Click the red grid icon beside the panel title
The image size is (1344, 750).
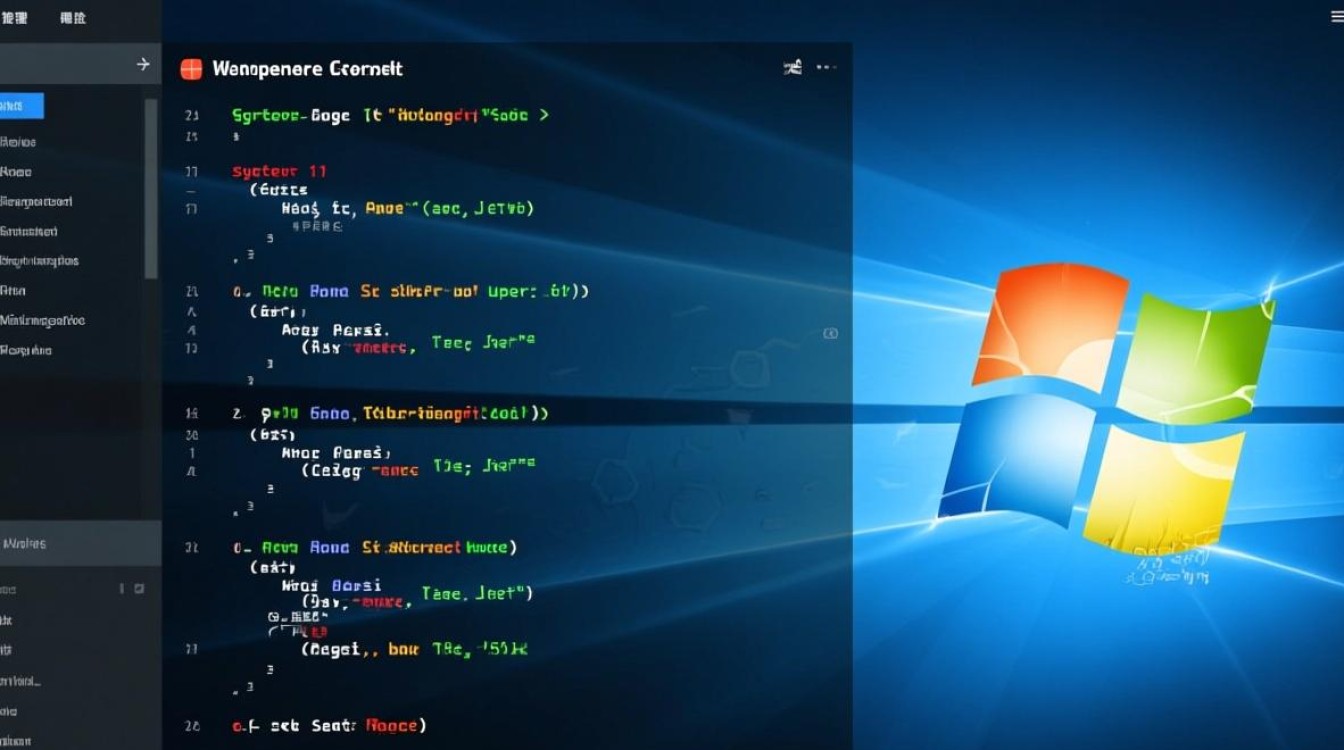[x=193, y=68]
